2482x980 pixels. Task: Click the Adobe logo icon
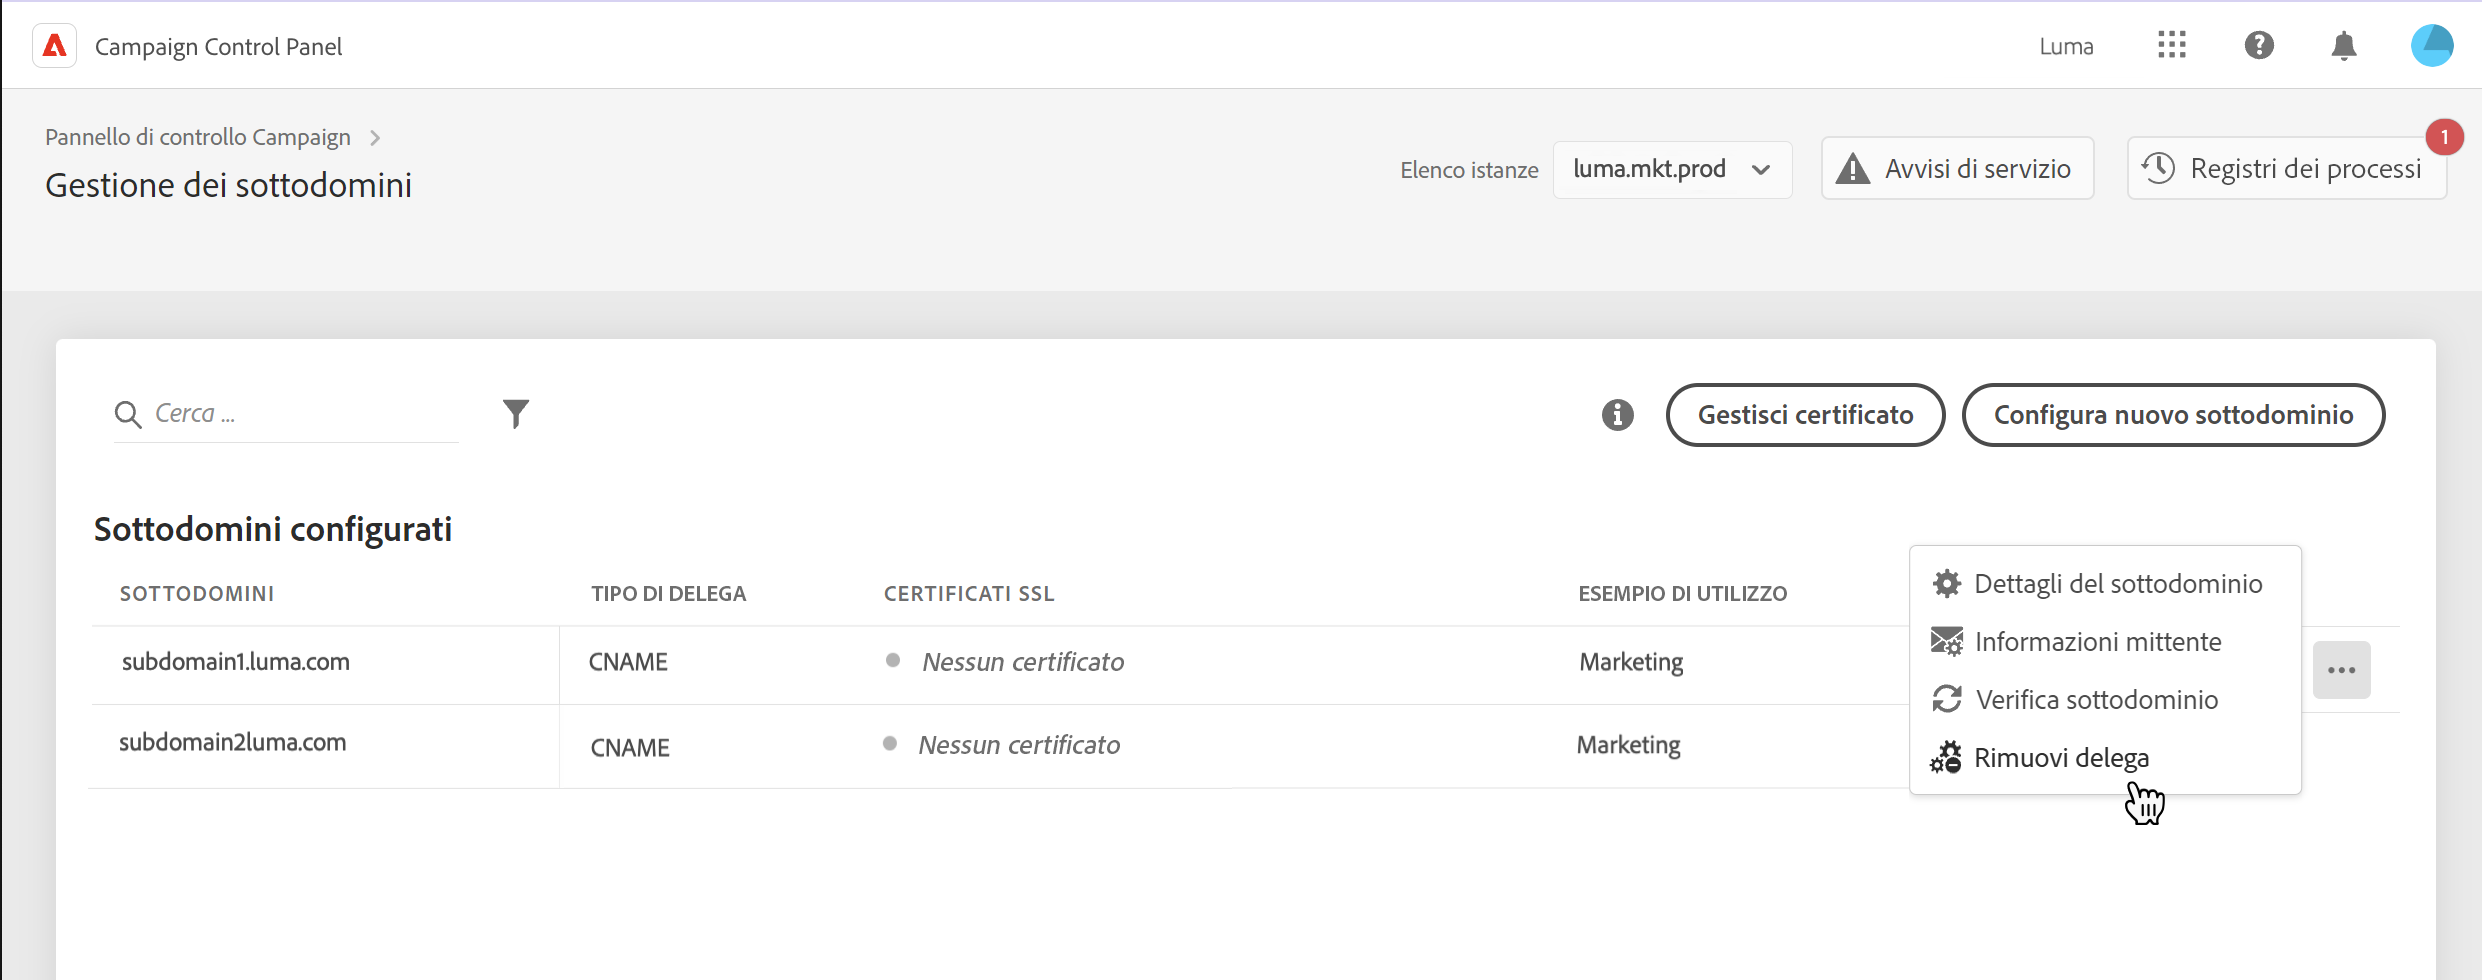[55, 46]
